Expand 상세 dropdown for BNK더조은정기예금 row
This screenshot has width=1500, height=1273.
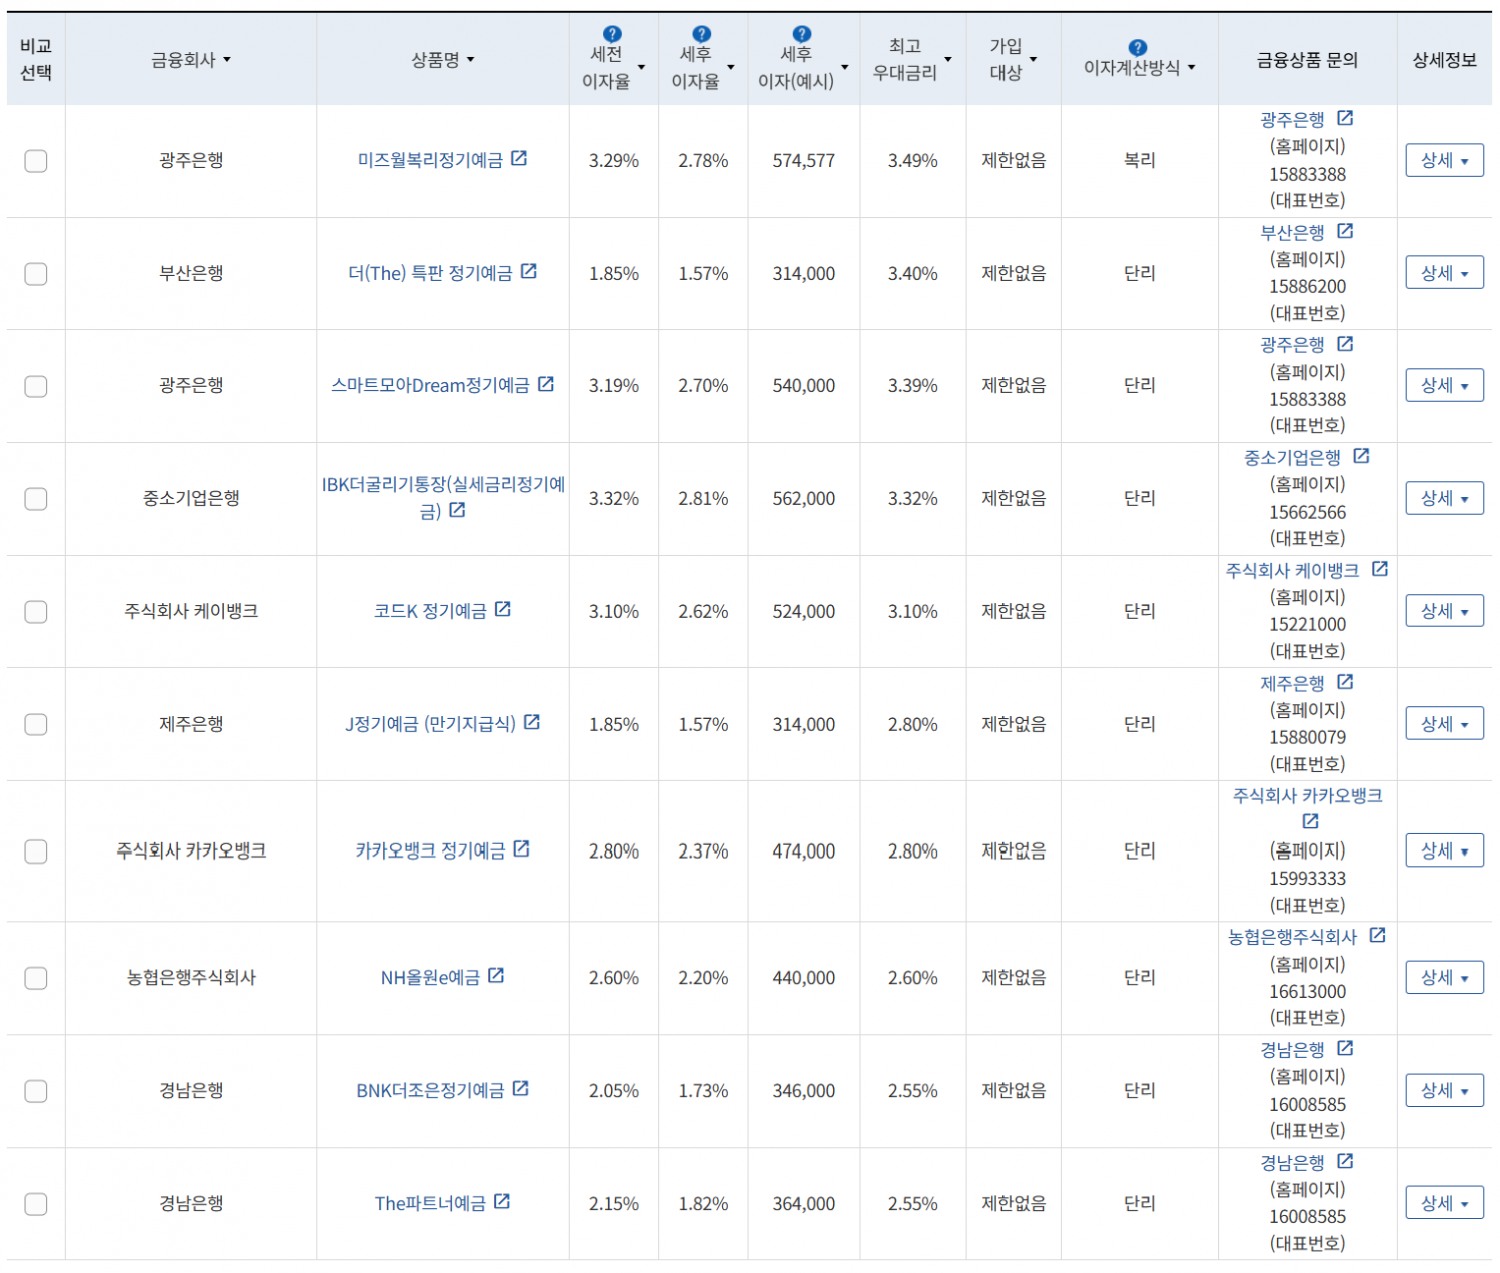[x=1444, y=1091]
